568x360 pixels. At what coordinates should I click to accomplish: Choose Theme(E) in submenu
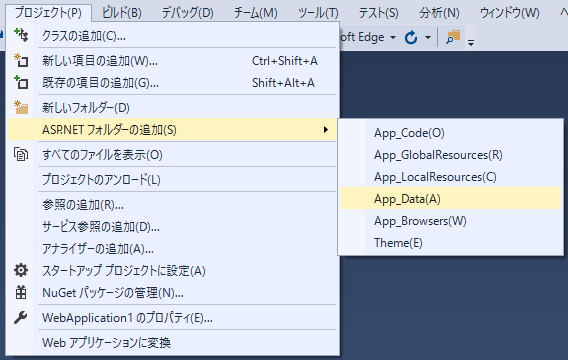[x=451, y=243]
